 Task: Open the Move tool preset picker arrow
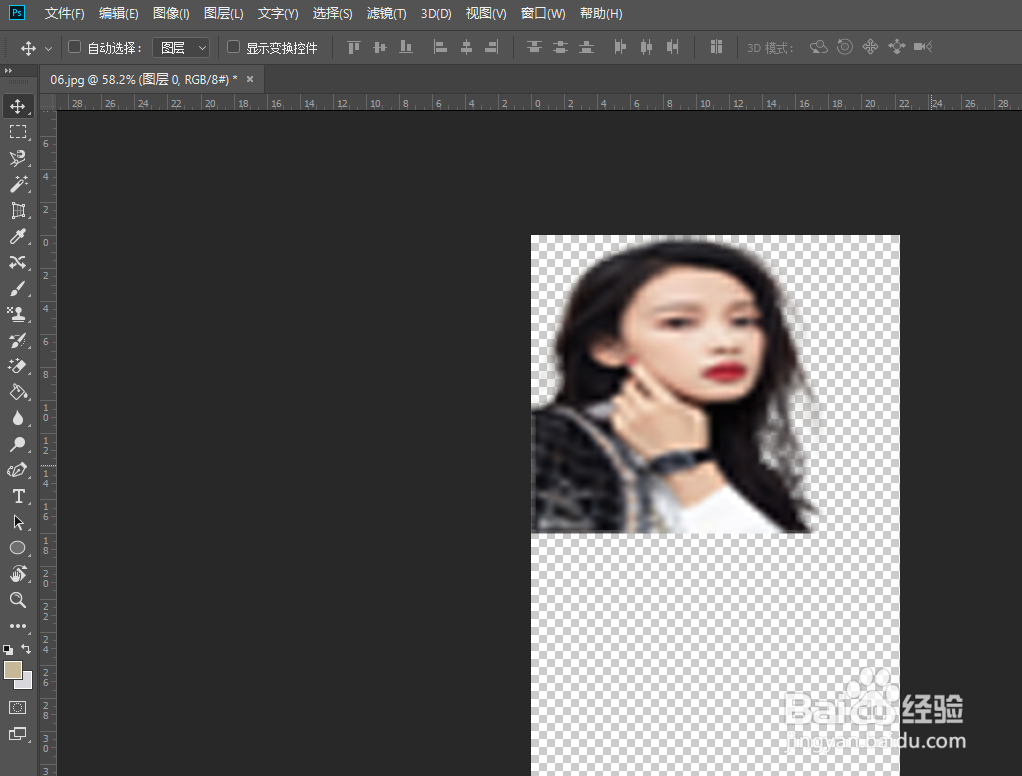pyautogui.click(x=48, y=48)
